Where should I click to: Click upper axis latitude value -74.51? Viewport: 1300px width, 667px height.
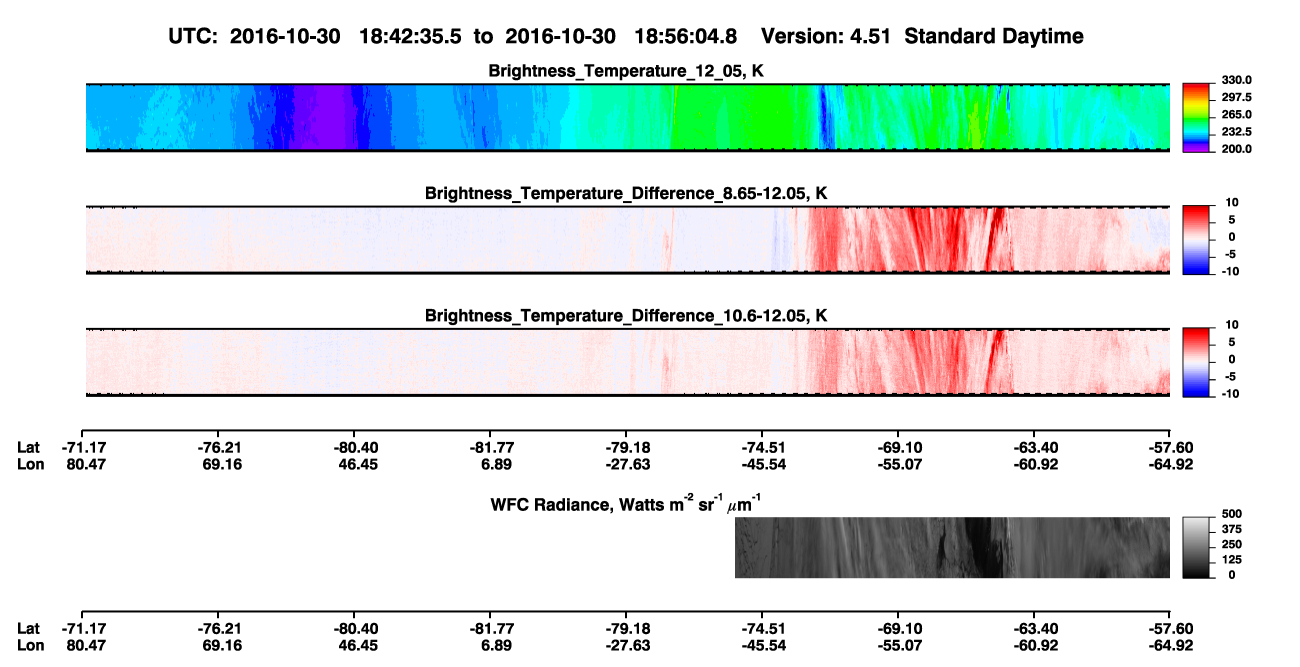tap(763, 448)
